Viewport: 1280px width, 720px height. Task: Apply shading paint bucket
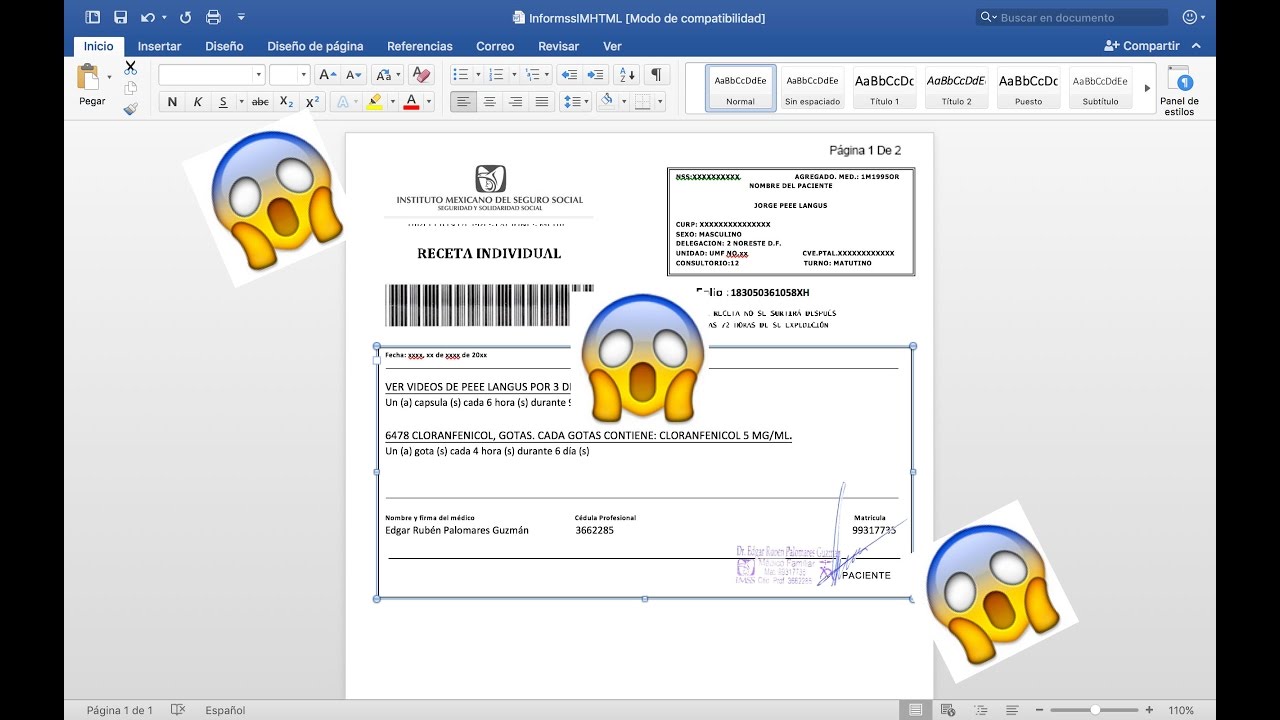click(x=606, y=102)
